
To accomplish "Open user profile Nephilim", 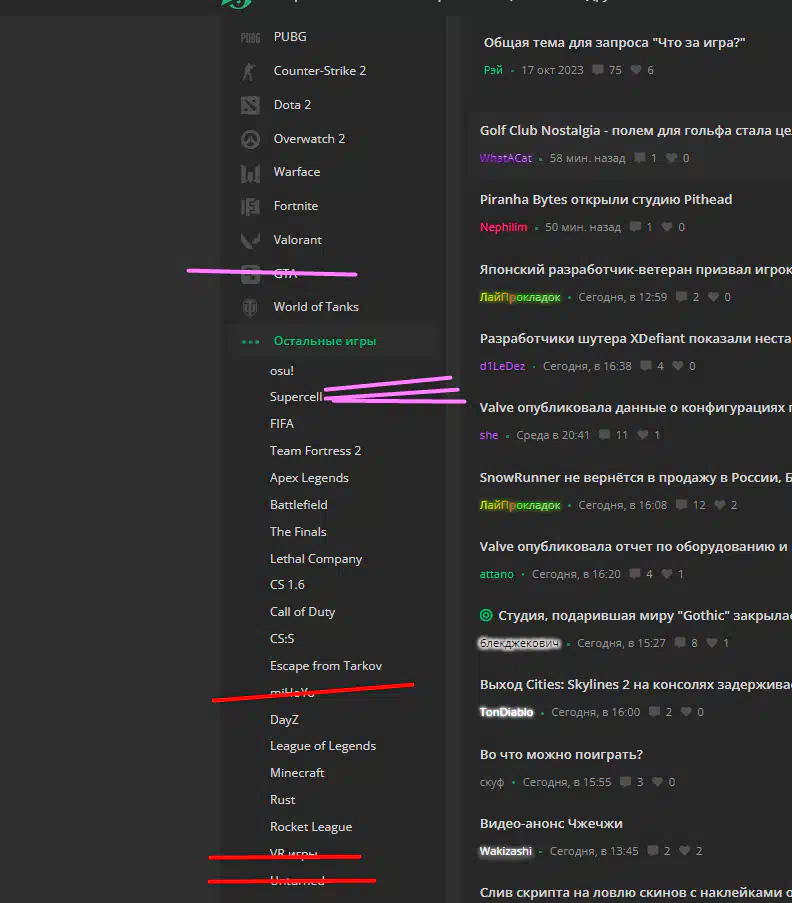I will click(x=503, y=227).
